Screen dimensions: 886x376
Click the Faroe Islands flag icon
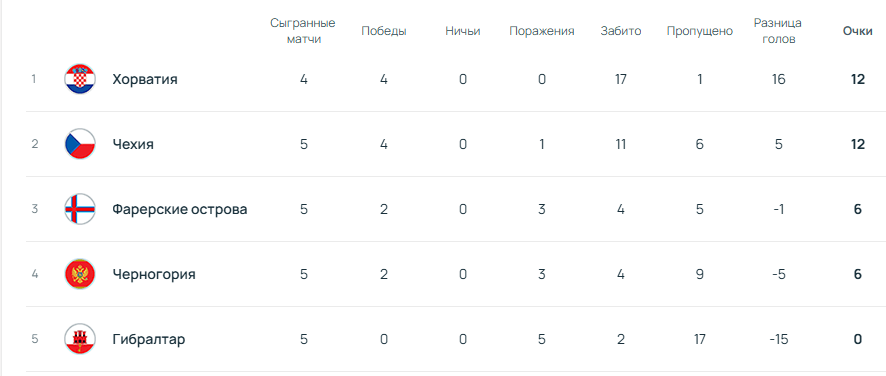(80, 209)
